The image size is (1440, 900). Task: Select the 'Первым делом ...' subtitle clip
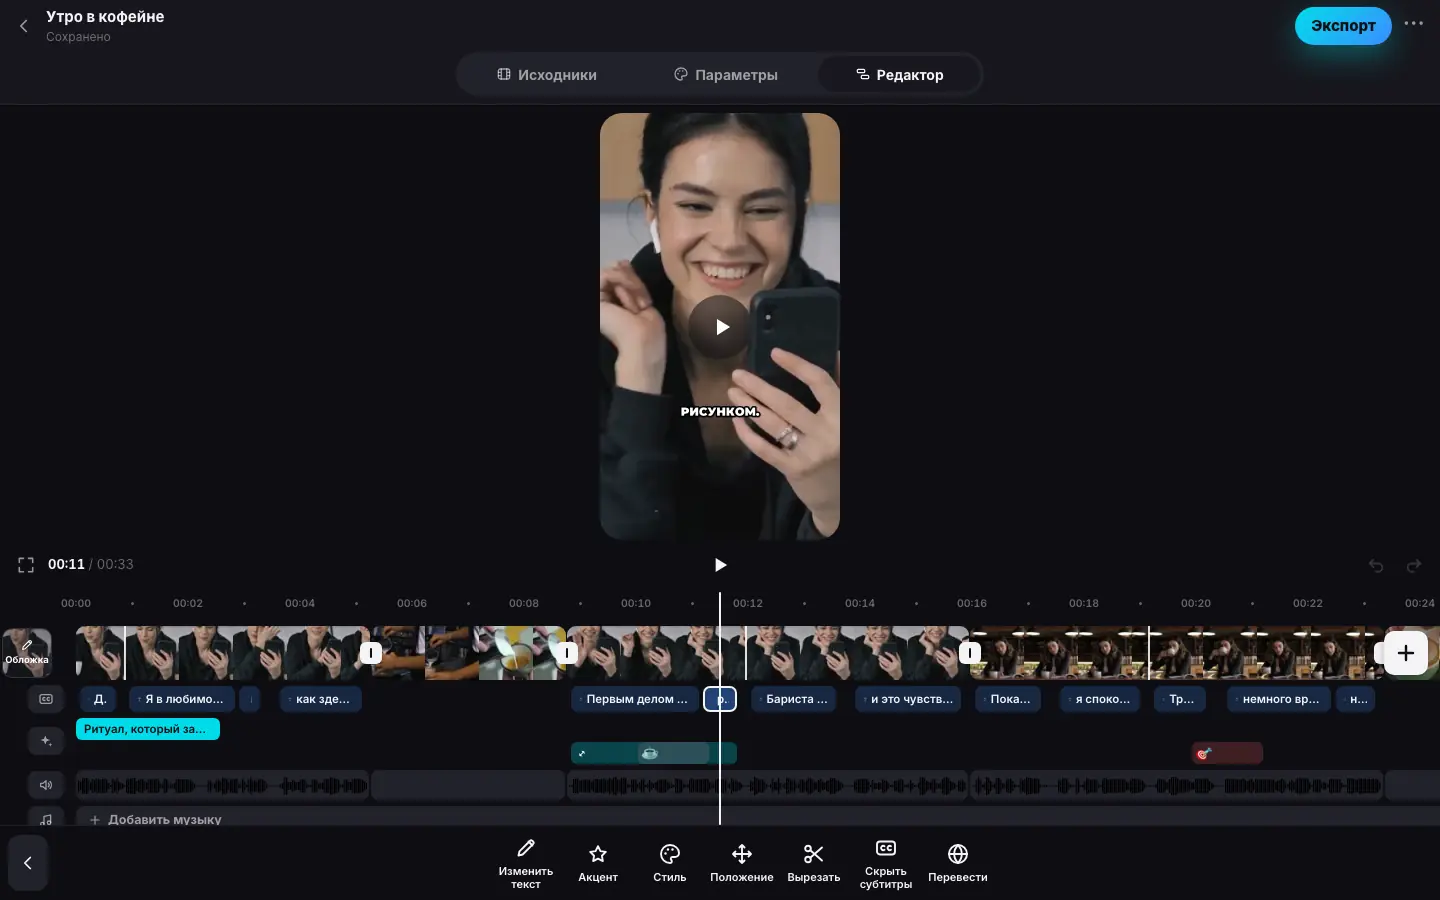point(635,699)
